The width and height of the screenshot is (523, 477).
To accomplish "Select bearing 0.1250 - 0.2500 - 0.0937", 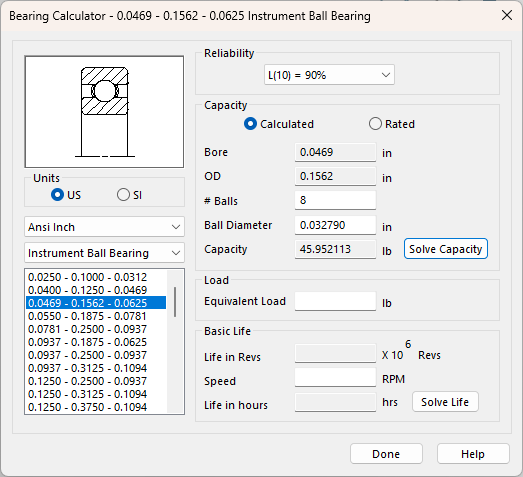I will (x=96, y=381).
